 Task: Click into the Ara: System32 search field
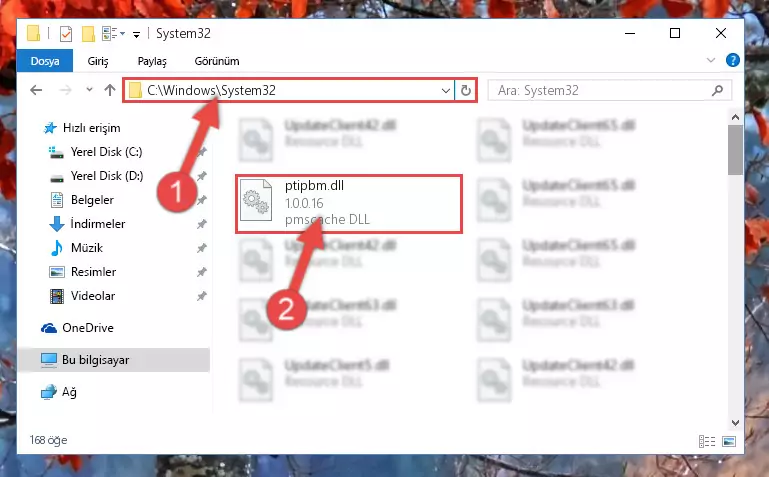pos(603,90)
